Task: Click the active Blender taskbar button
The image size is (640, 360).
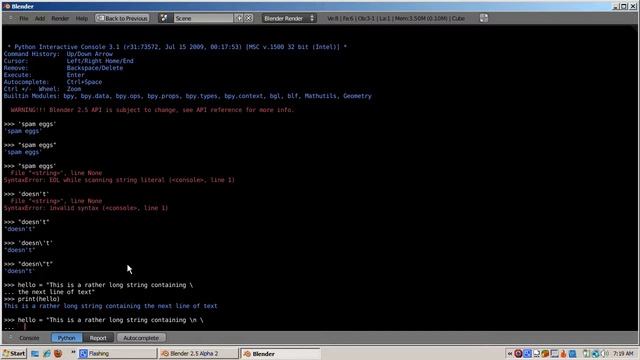Action: point(280,353)
